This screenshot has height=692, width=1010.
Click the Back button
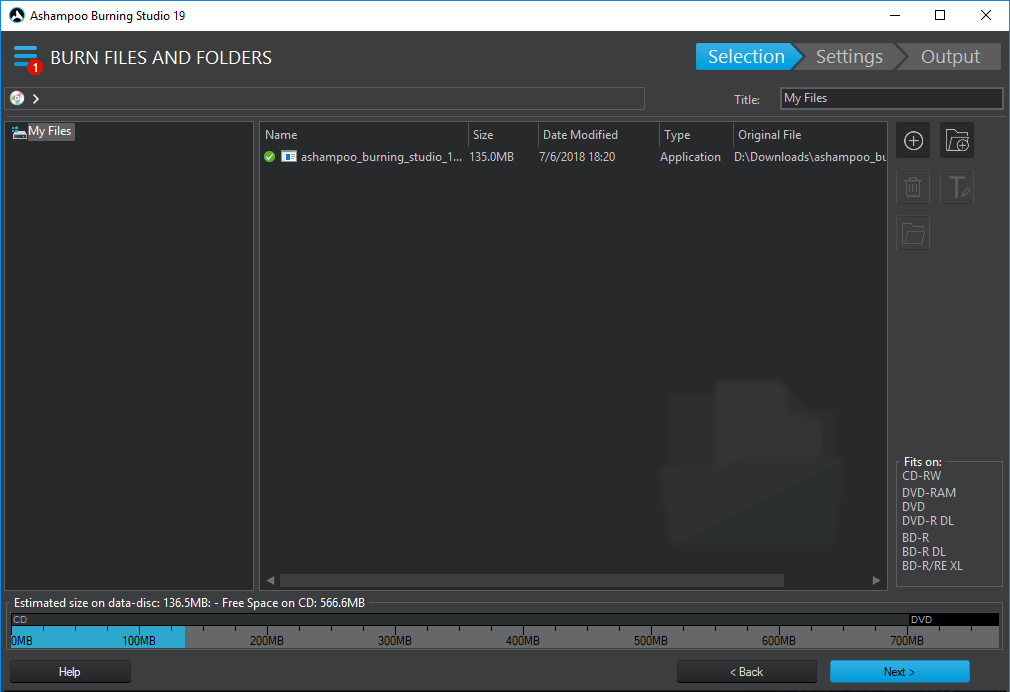(747, 671)
